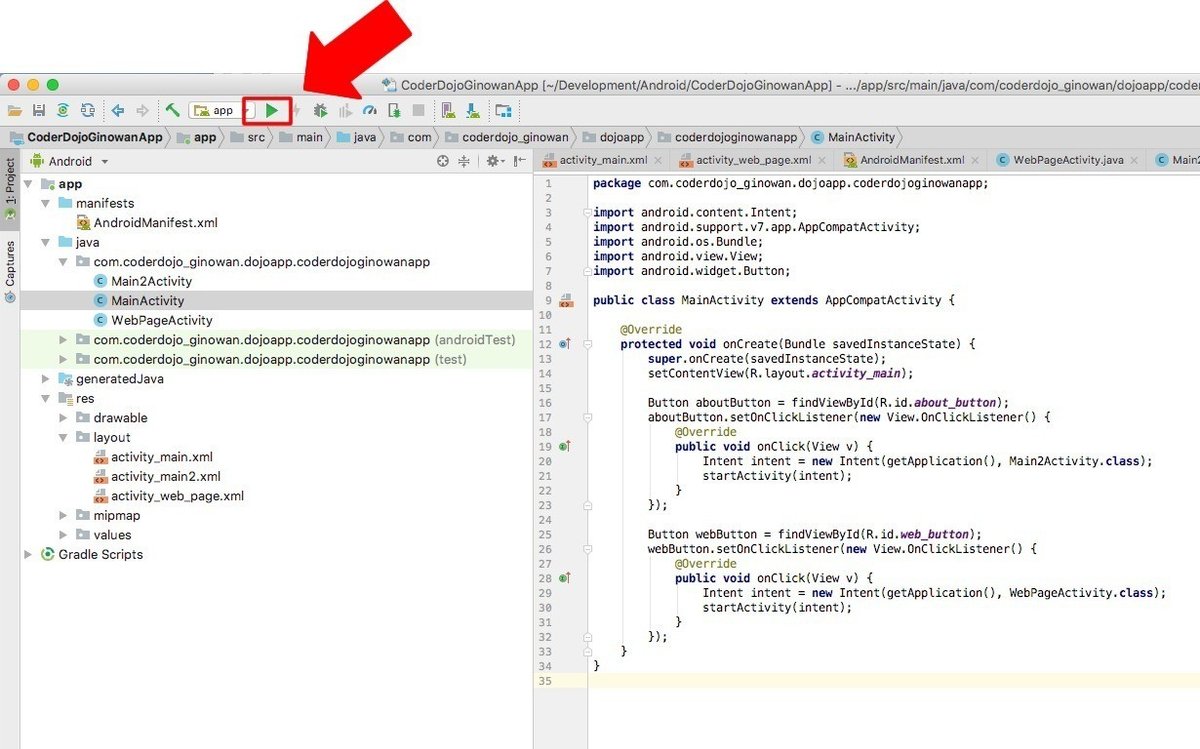Open the Android view selector dropdown
The width and height of the screenshot is (1200, 749).
point(69,161)
